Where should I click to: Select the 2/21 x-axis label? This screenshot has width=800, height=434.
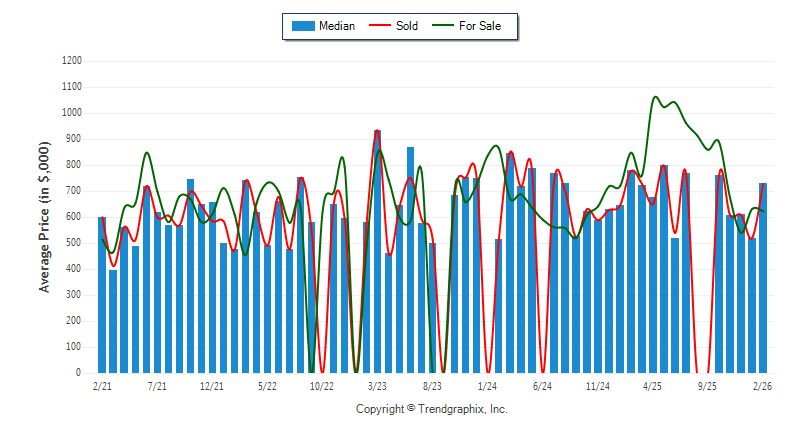102,385
